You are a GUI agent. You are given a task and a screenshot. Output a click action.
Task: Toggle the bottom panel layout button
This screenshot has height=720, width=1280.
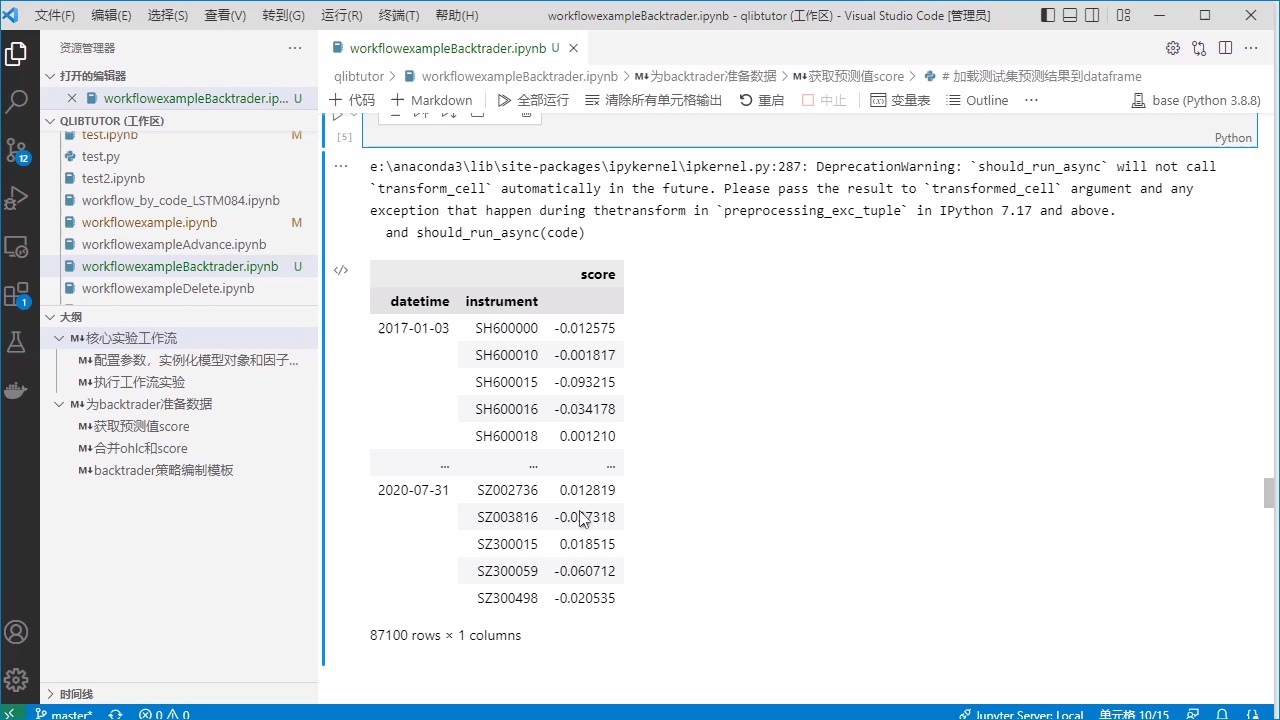point(1071,15)
